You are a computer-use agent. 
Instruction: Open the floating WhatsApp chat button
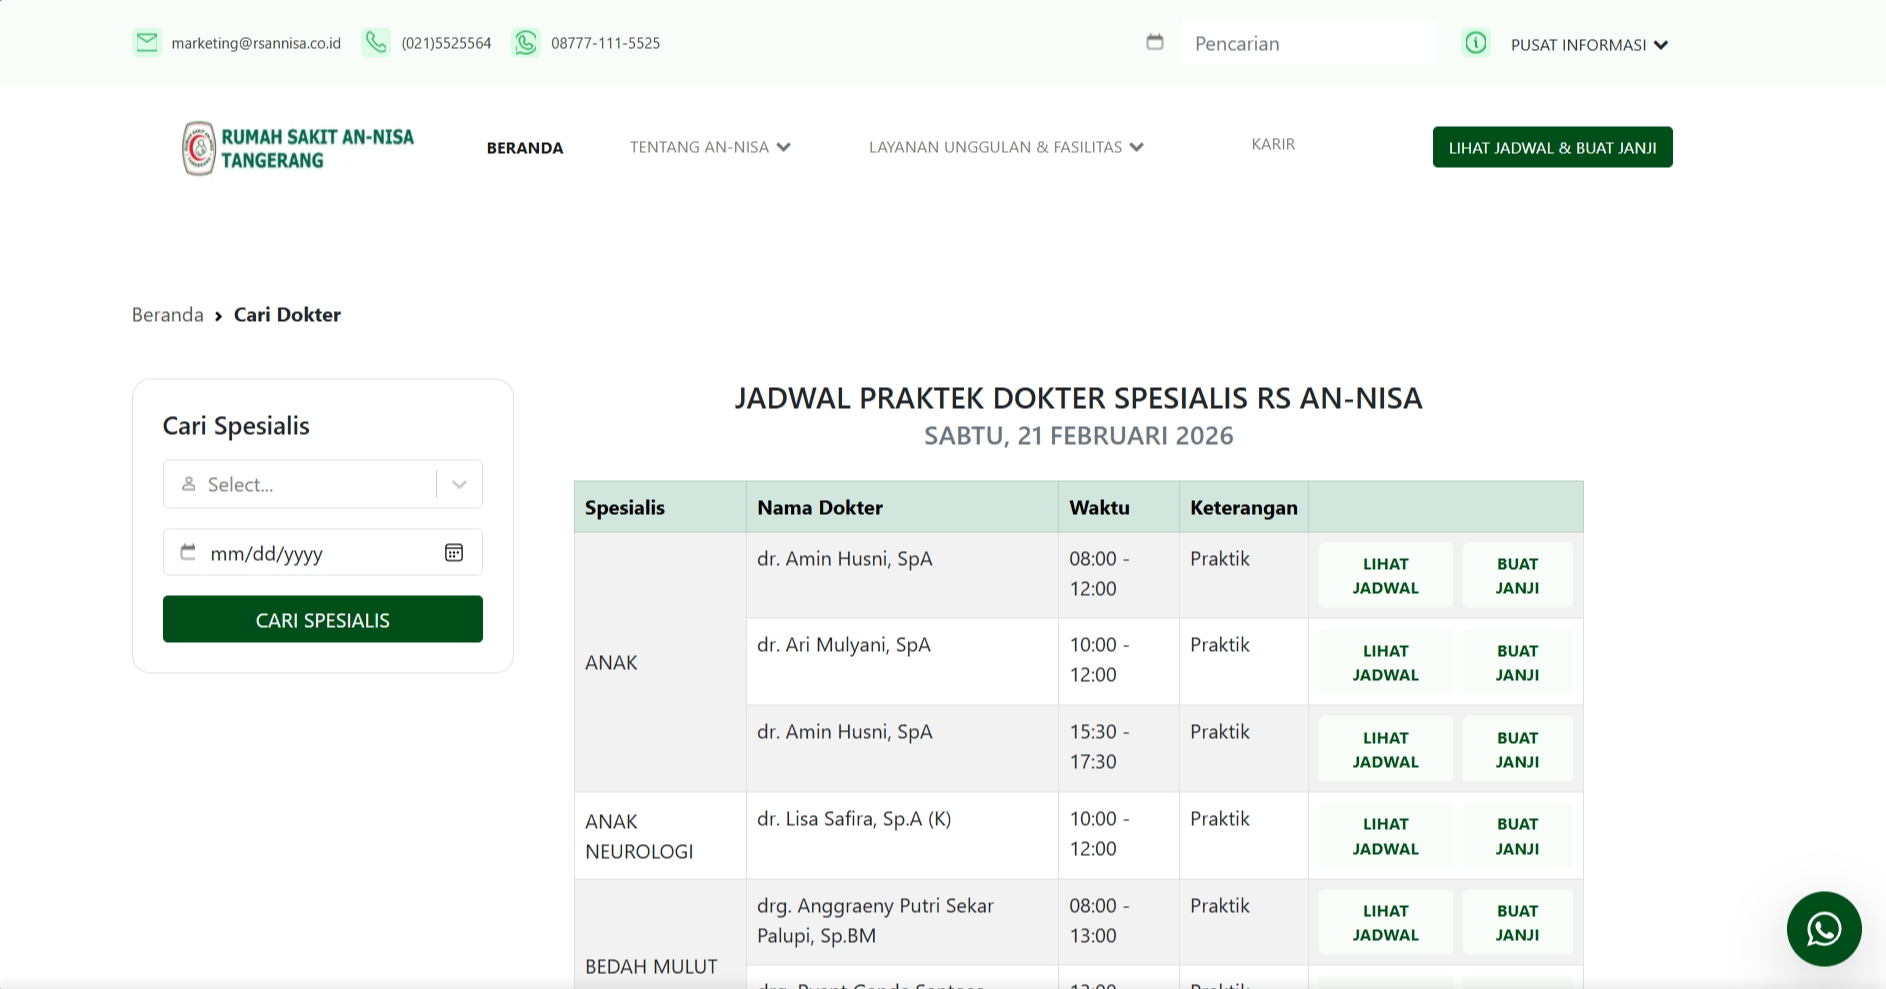point(1824,928)
